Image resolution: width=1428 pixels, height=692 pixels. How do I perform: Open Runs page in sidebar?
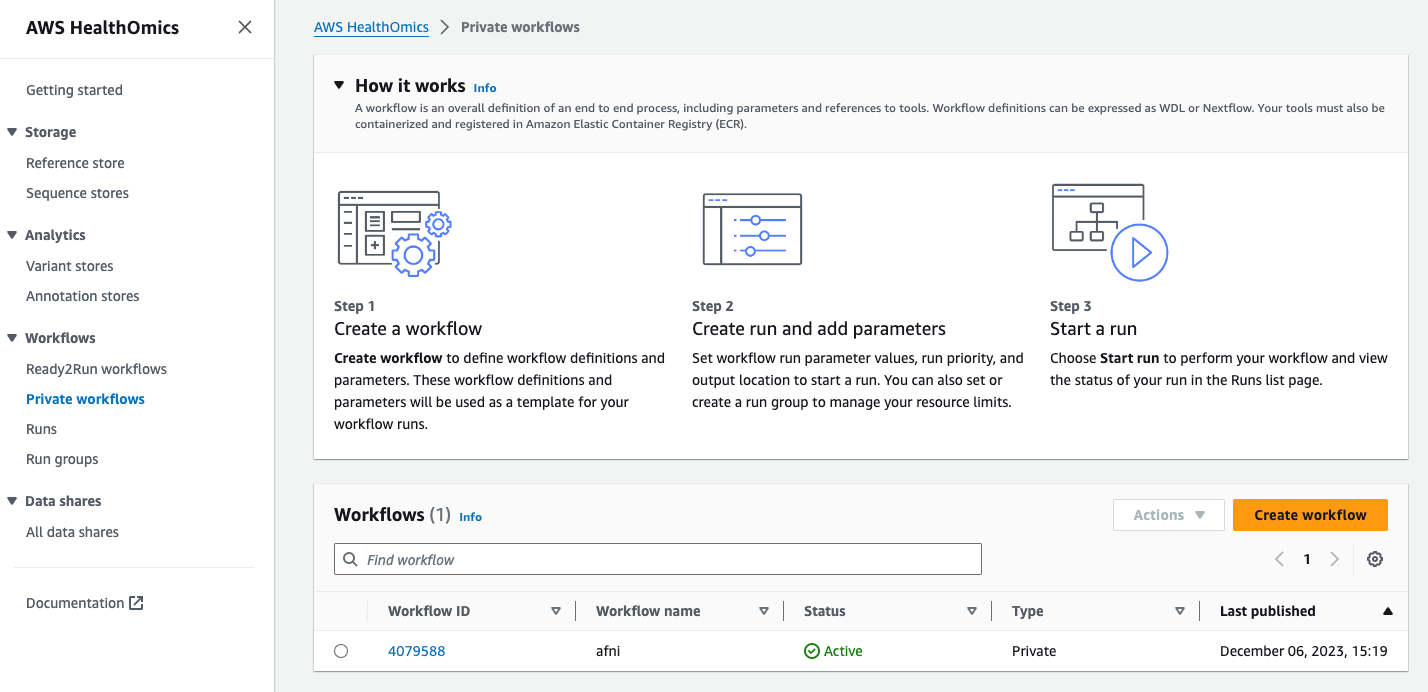[x=41, y=429]
